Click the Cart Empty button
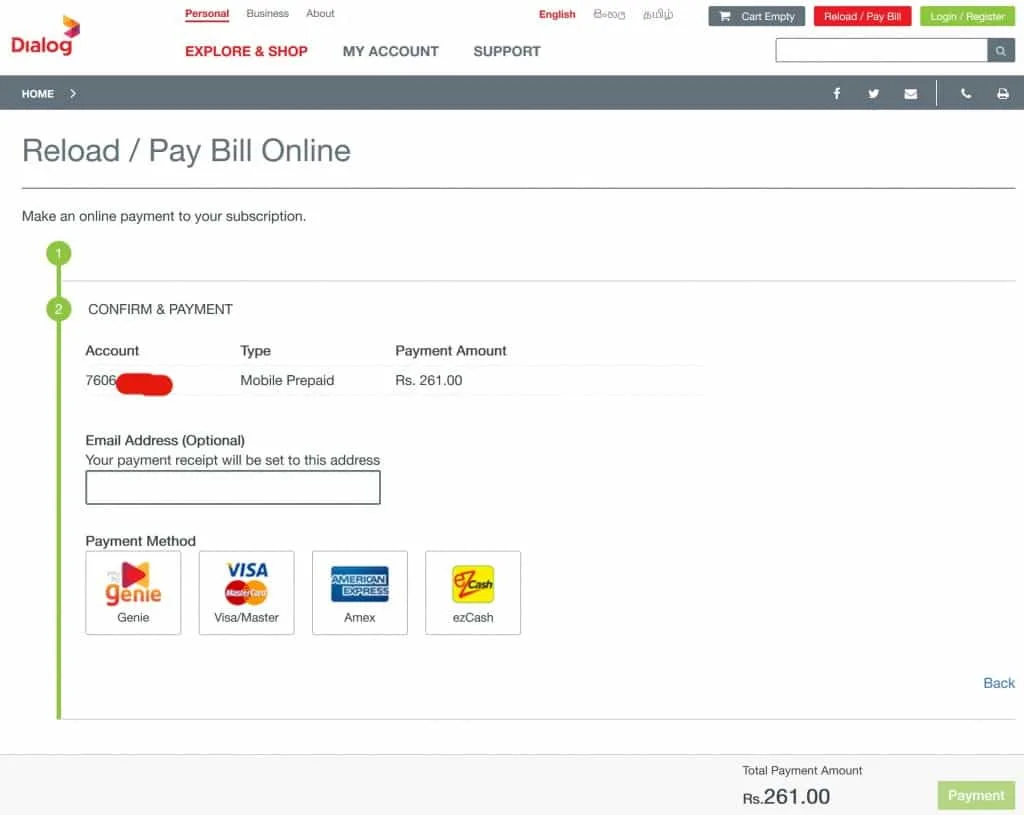Screen dimensions: 1024x815 [x=757, y=17]
